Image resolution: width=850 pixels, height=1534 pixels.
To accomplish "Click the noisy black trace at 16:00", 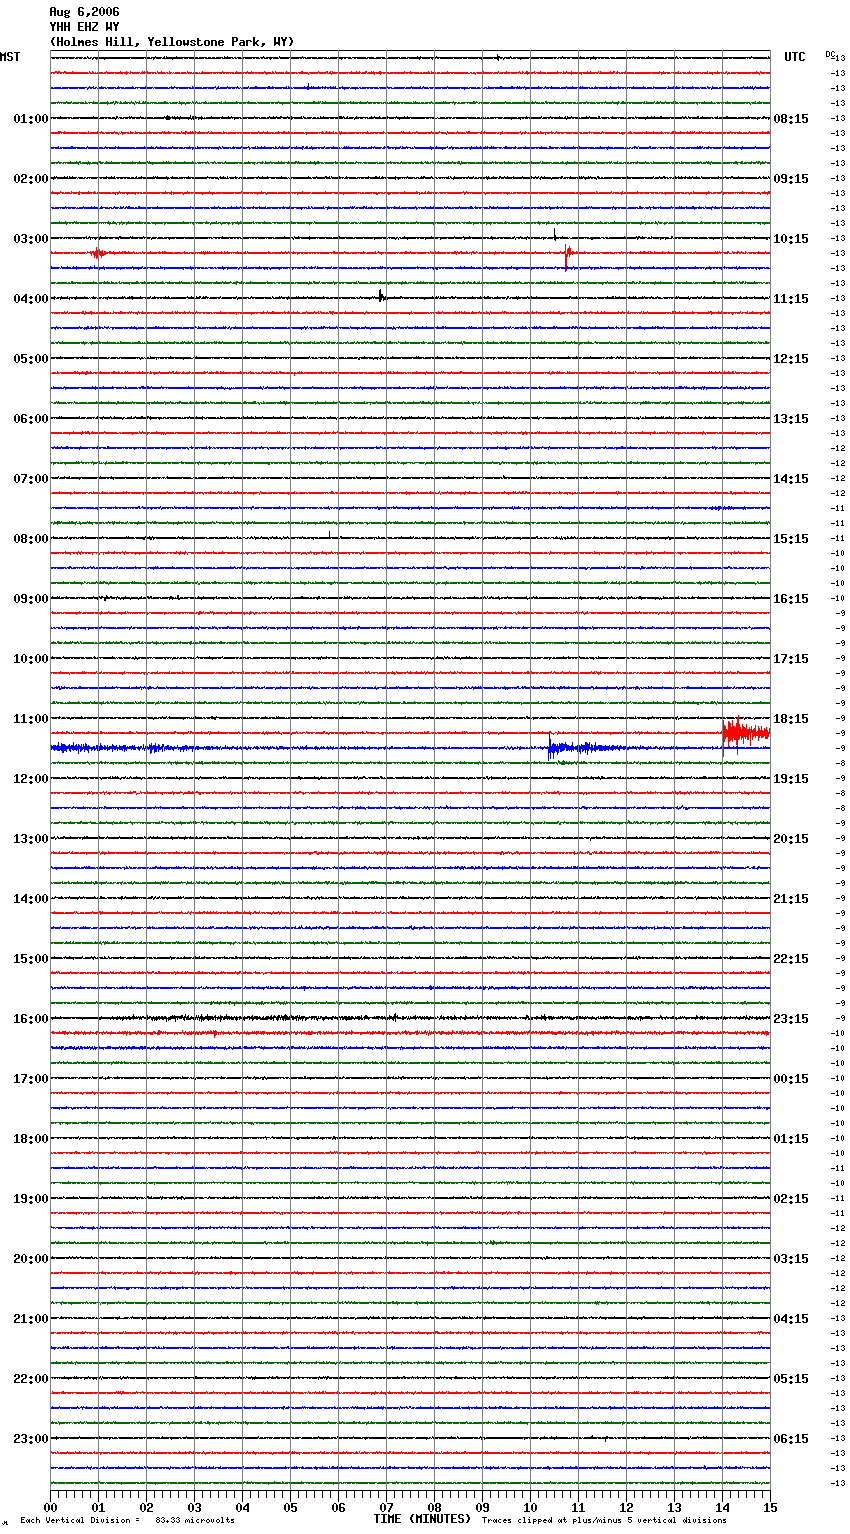I will (x=410, y=1018).
